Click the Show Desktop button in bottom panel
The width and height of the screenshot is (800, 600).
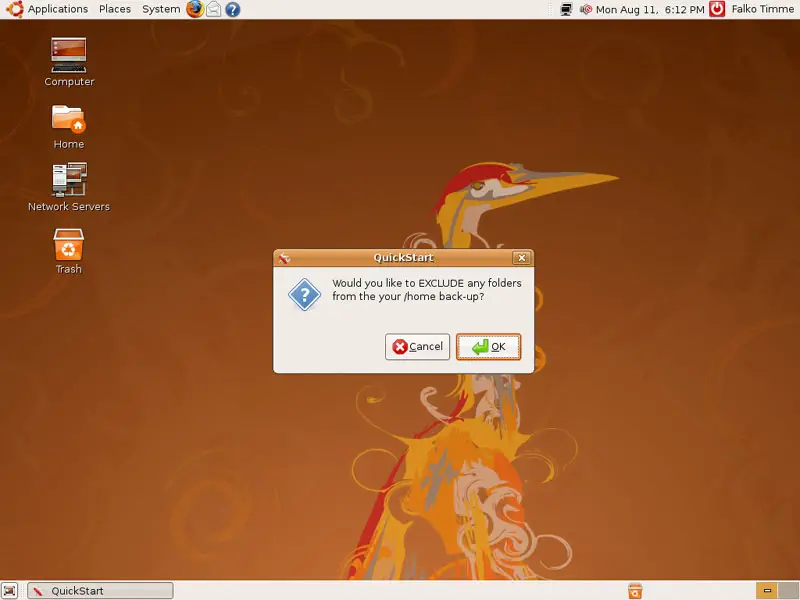point(10,591)
